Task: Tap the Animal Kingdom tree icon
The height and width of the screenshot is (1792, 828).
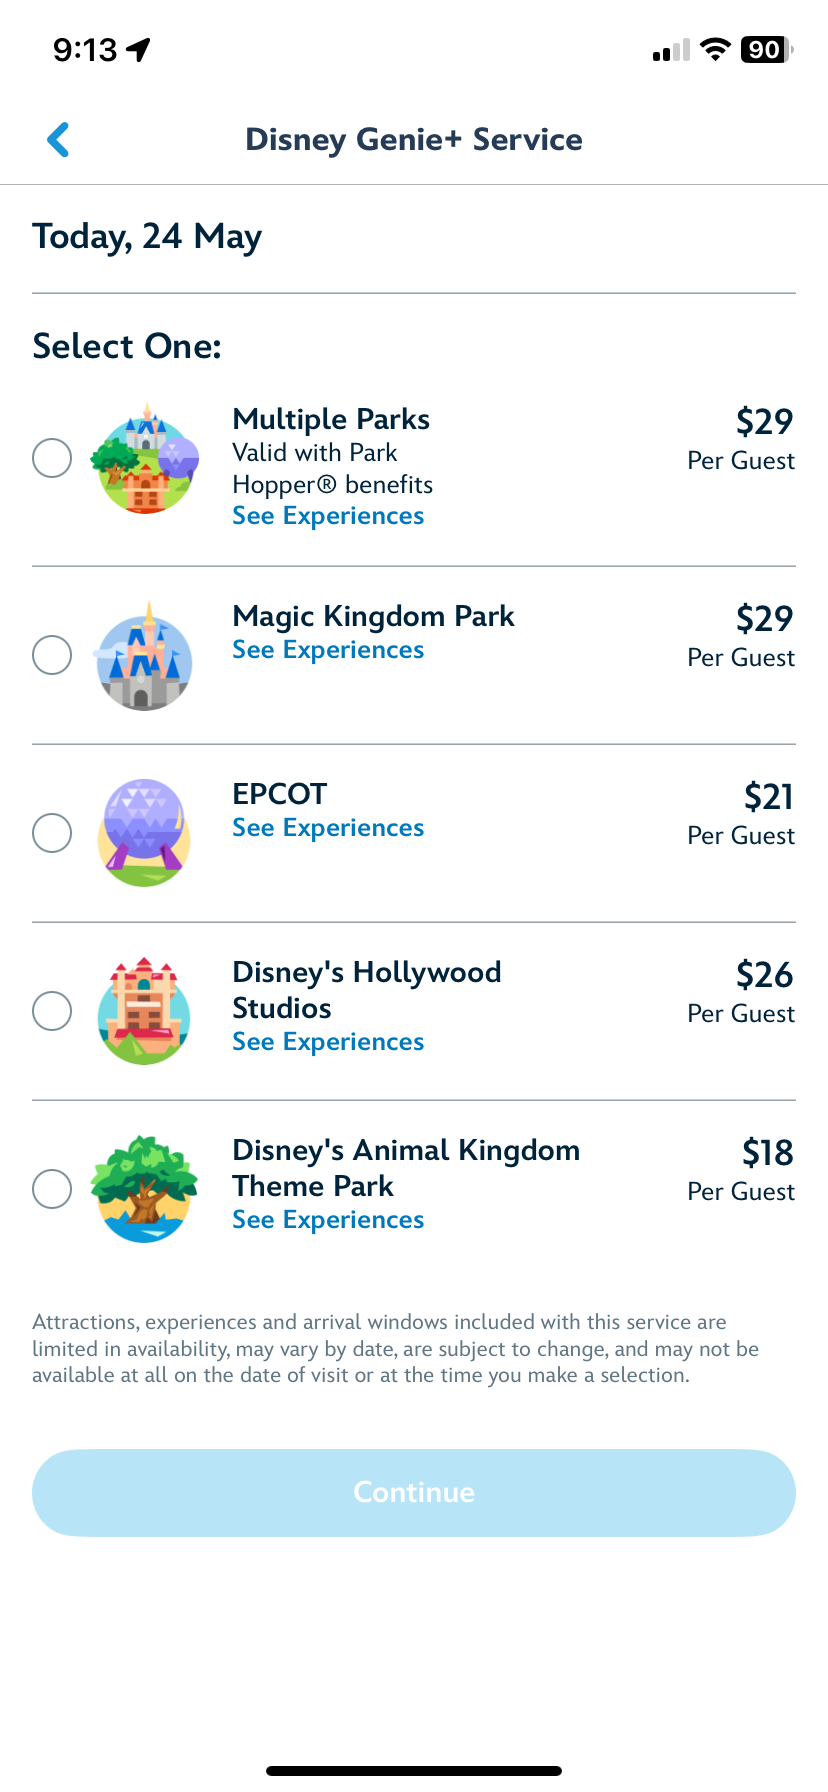Action: tap(144, 1189)
